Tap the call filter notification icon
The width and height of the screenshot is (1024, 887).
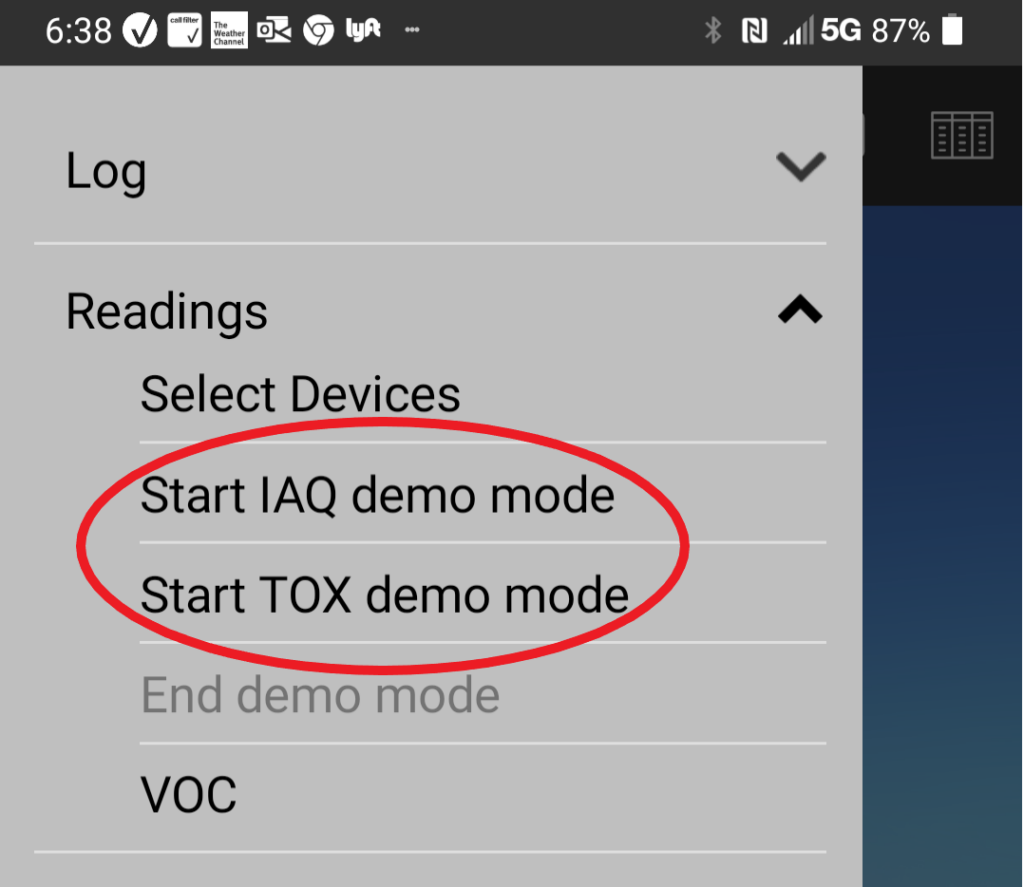point(184,30)
